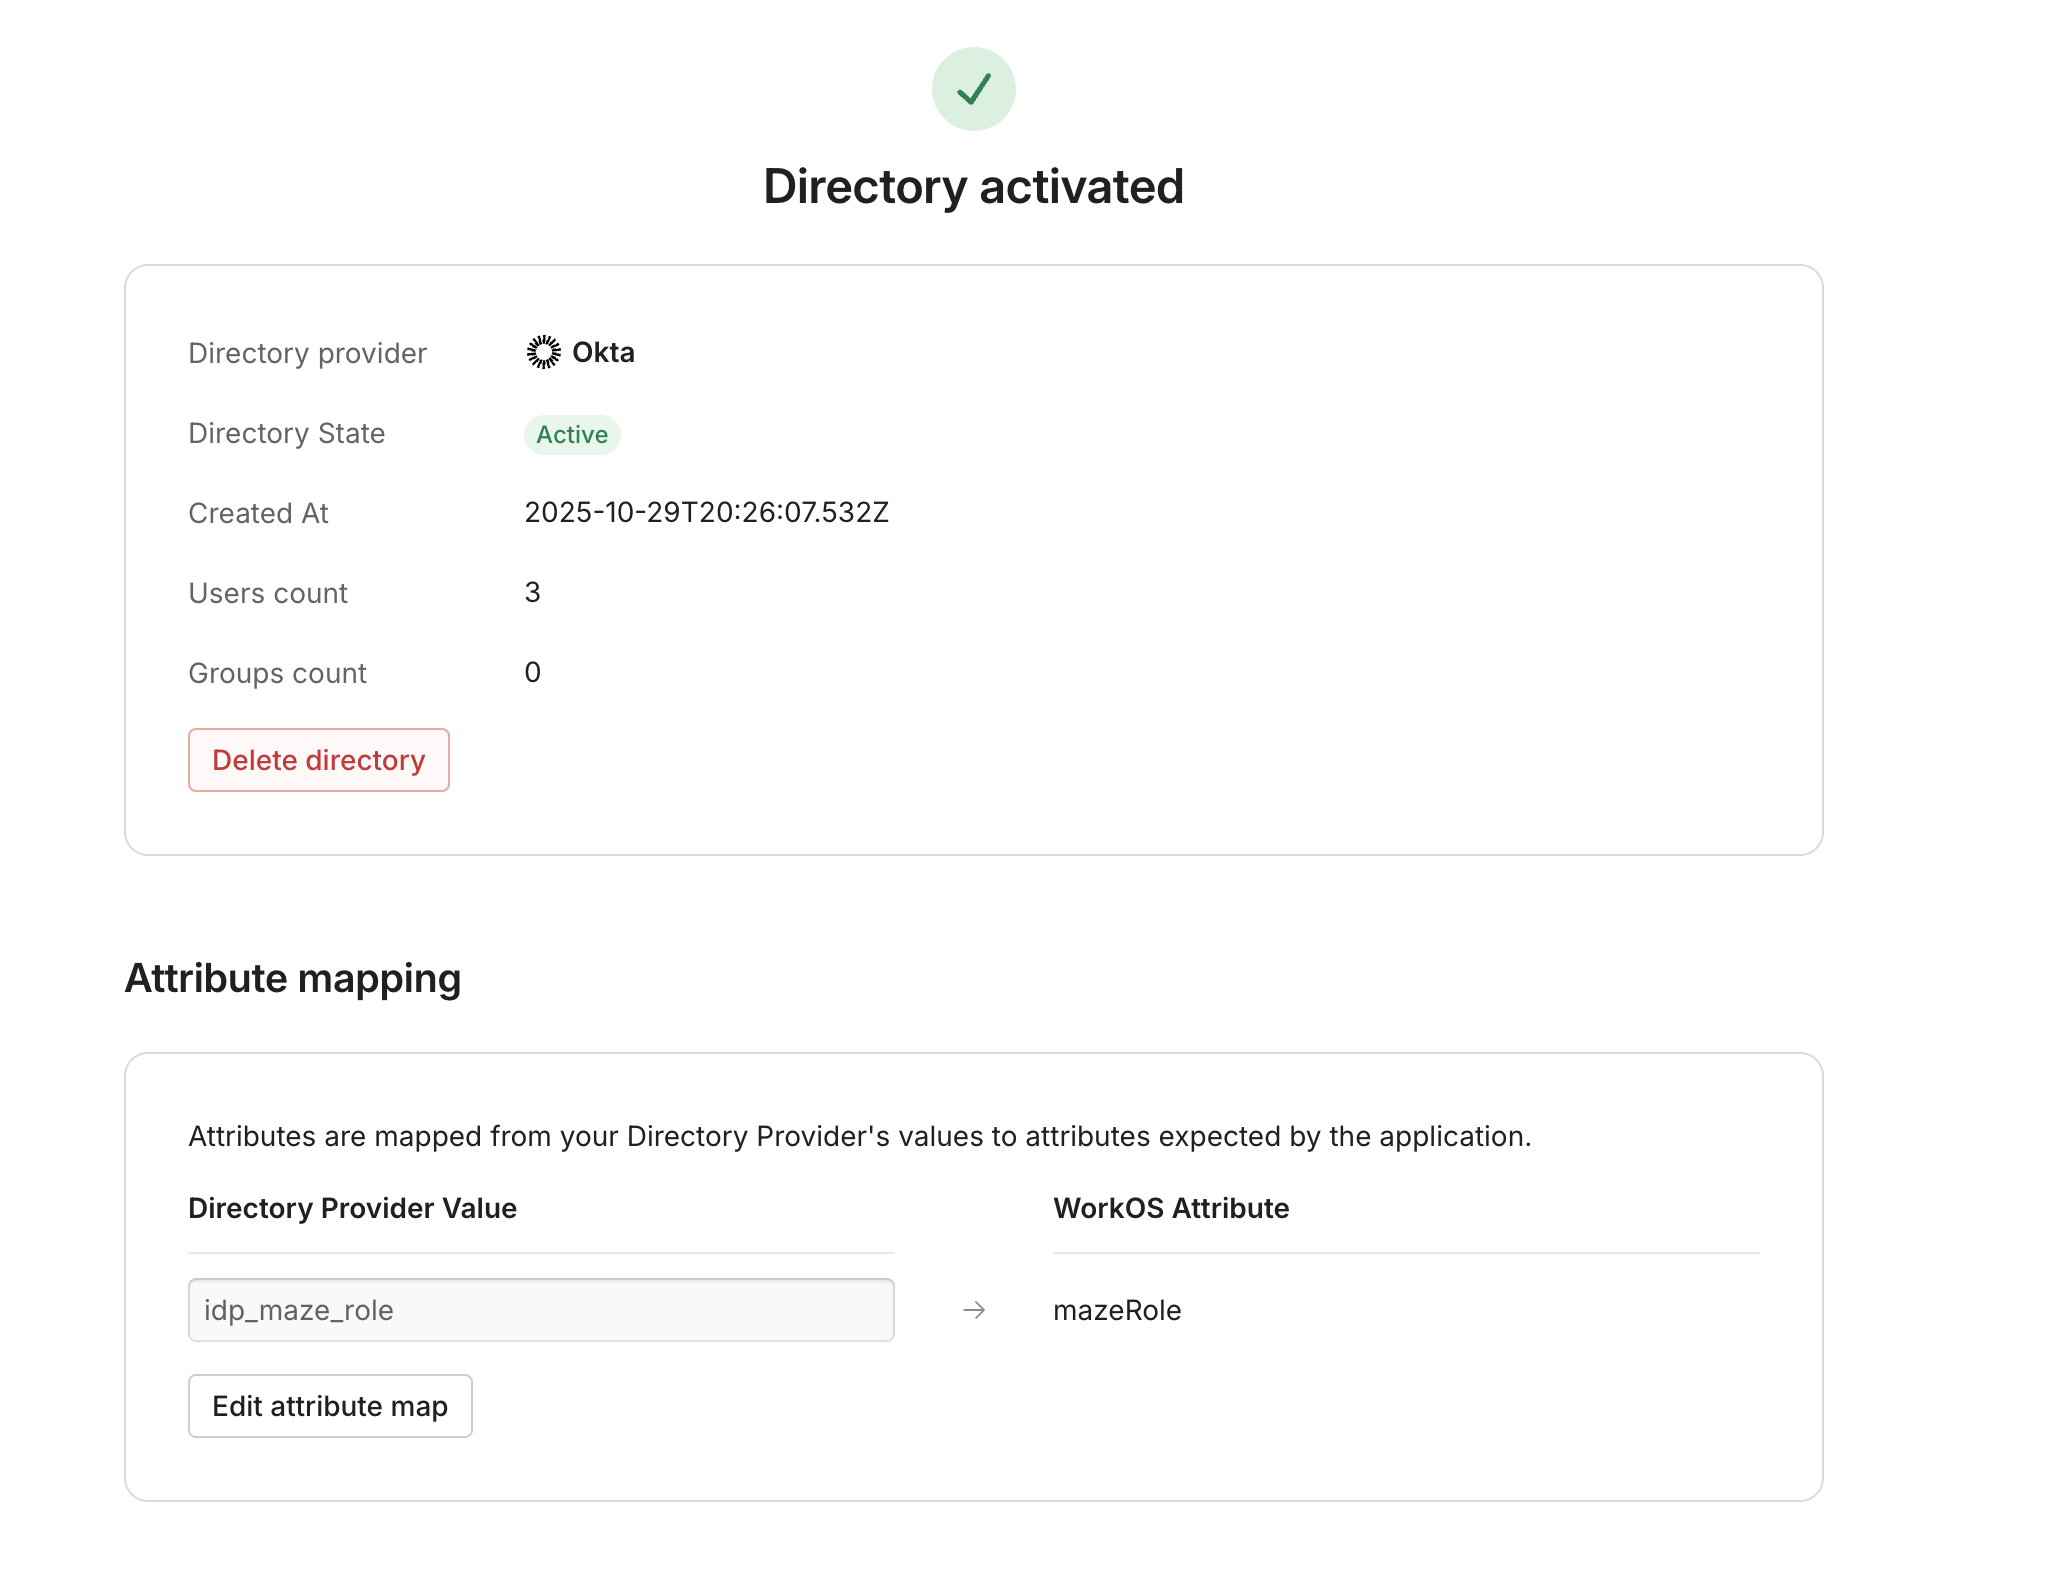Click the WorkOS Attribute column header

click(1171, 1208)
